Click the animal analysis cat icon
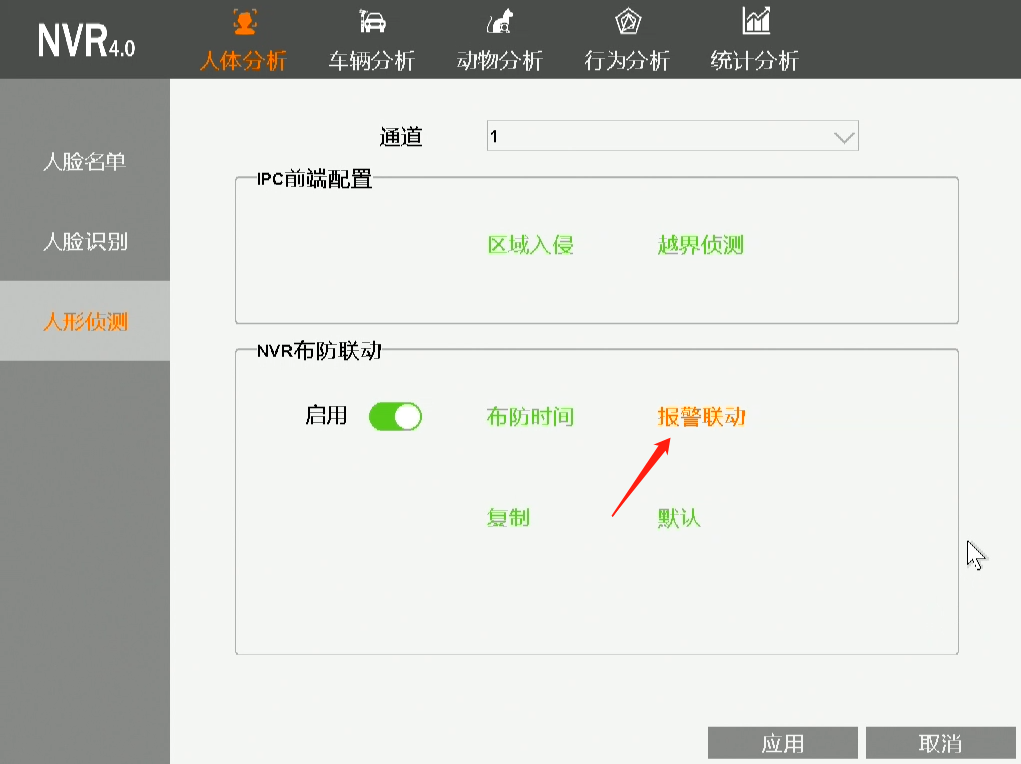The width and height of the screenshot is (1021, 764). point(499,22)
